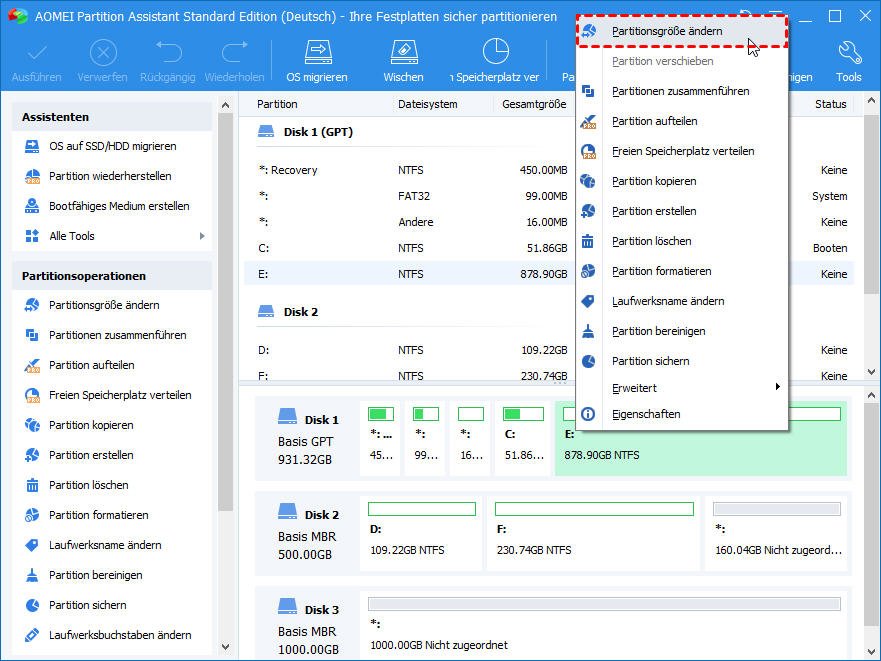
Task: Click disk map scrollbar up arrow
Action: tap(871, 395)
